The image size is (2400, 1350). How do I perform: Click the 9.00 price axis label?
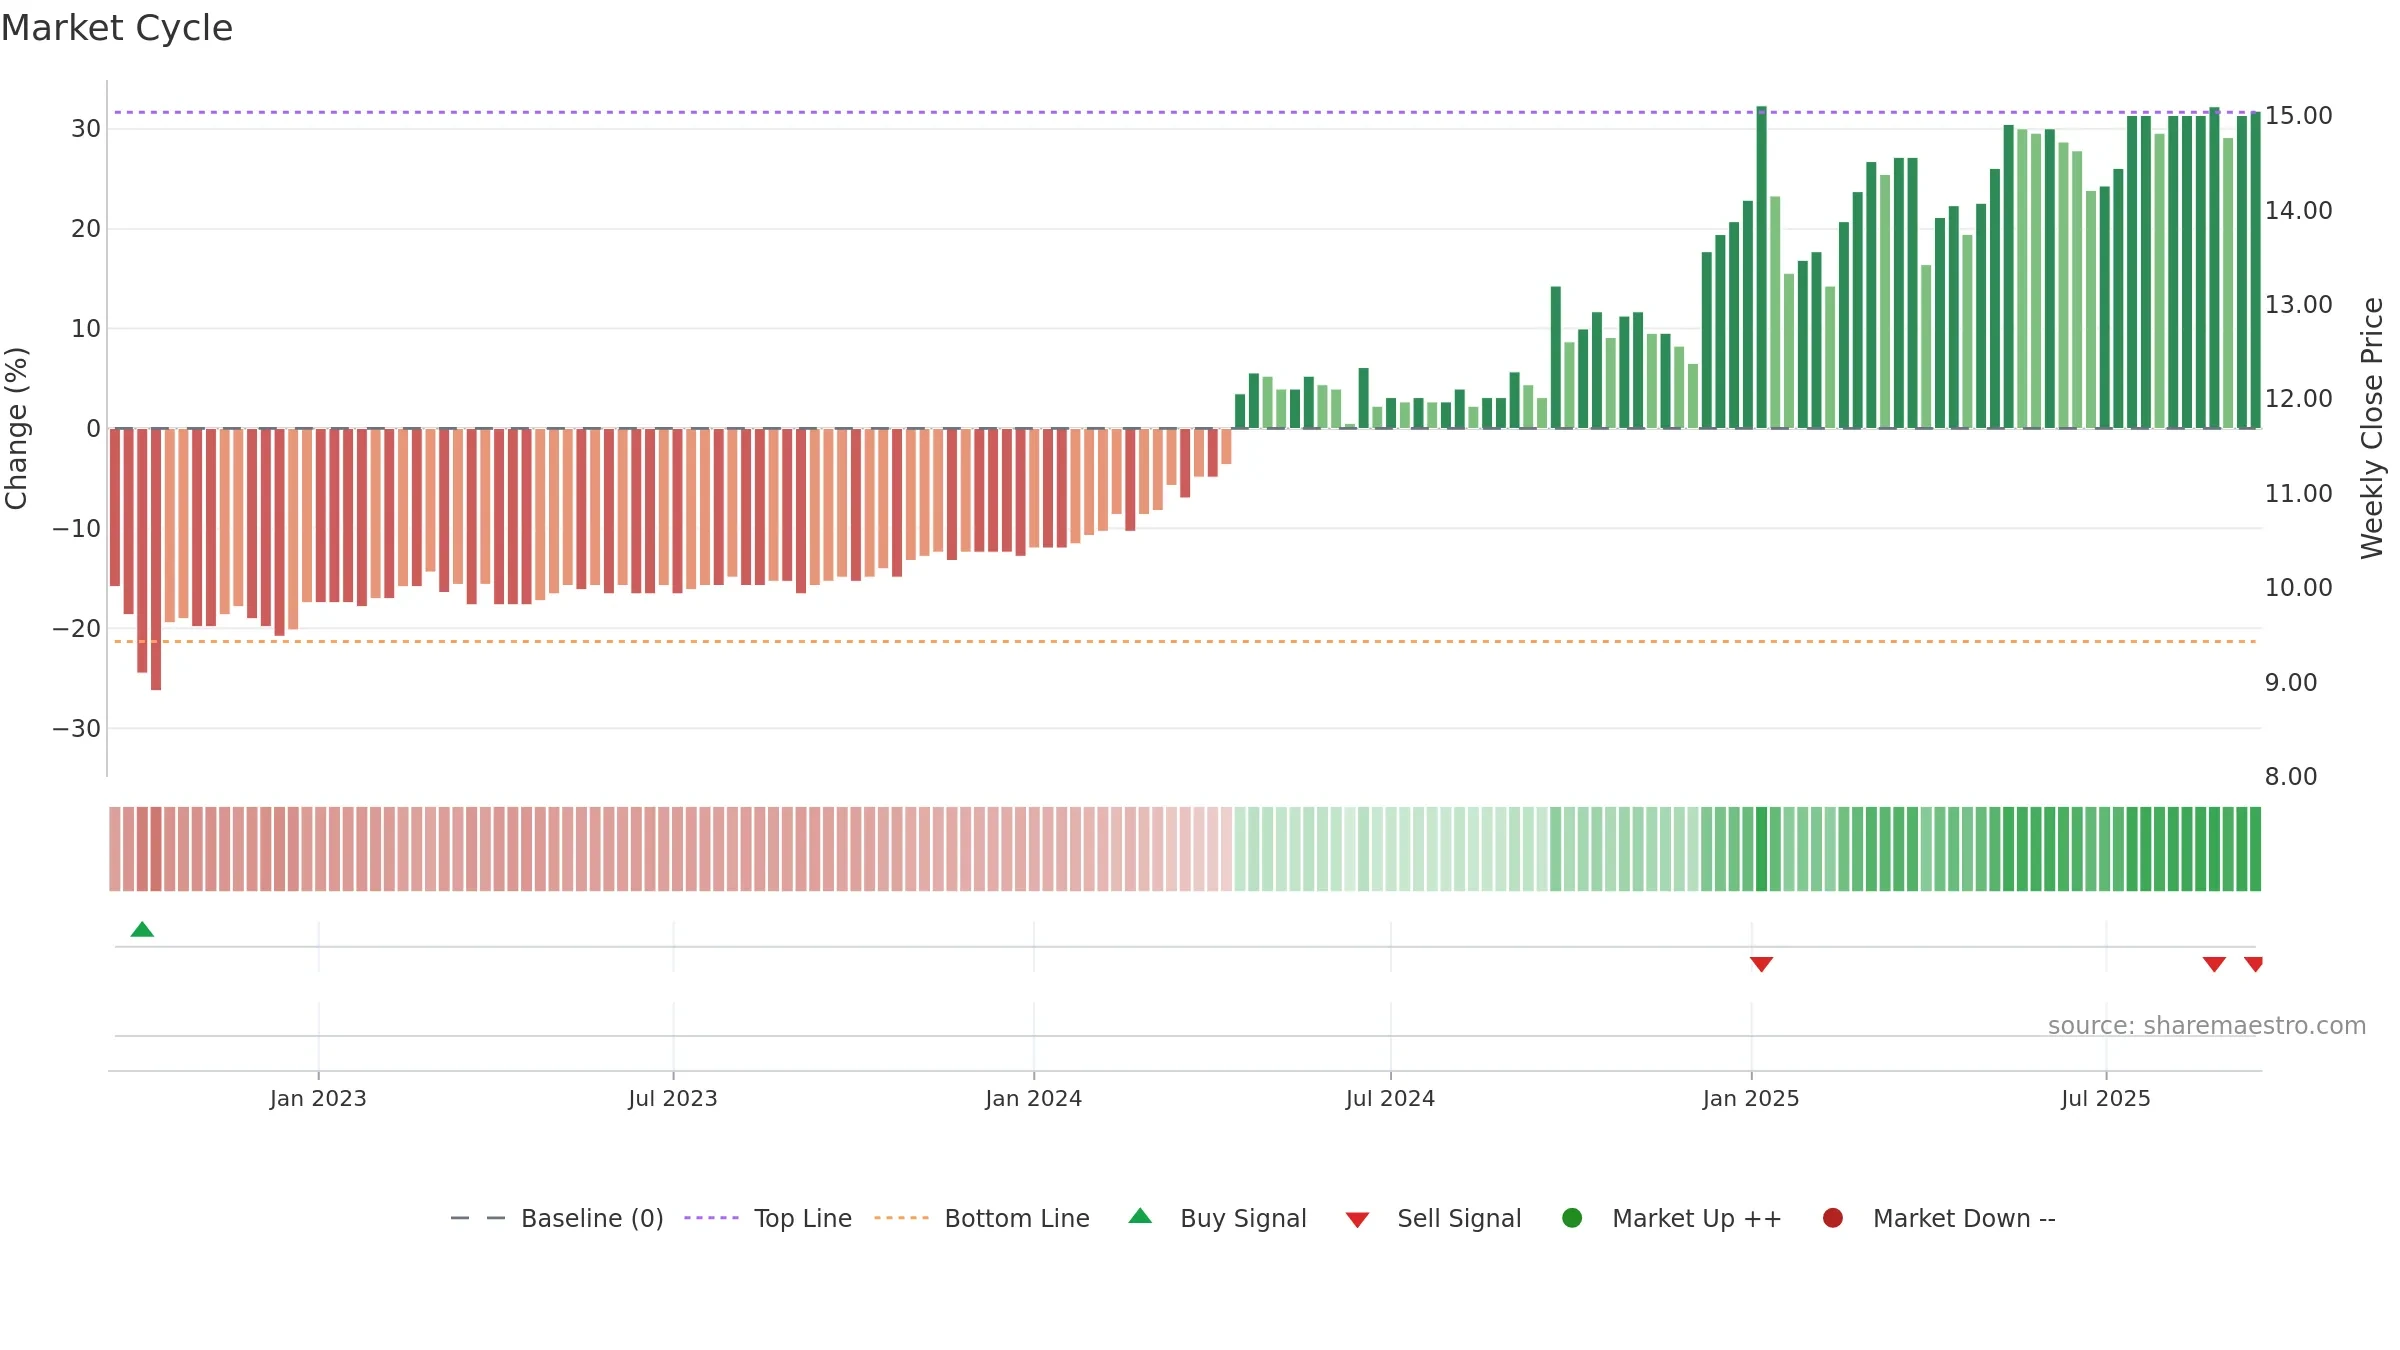pyautogui.click(x=2290, y=683)
